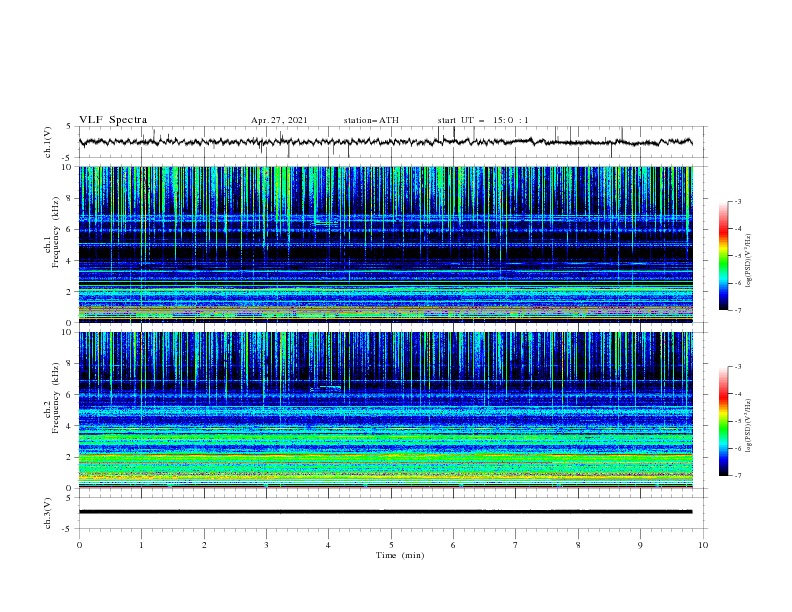Select the "start UT = 15:0 :1" text

point(483,120)
